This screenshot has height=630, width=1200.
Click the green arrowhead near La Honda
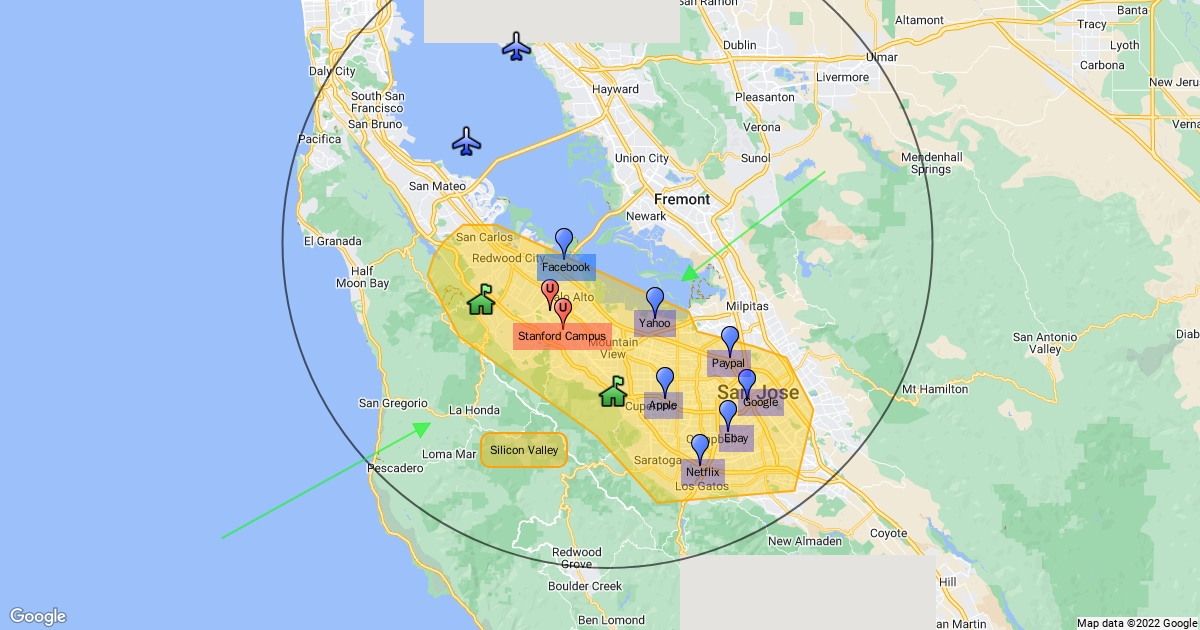click(424, 428)
